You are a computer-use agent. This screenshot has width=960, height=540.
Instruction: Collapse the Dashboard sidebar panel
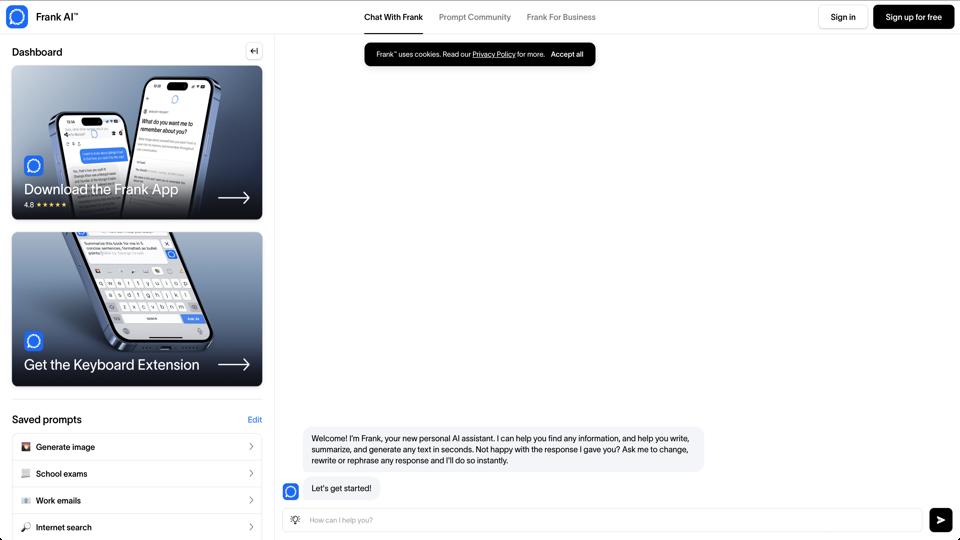254,51
